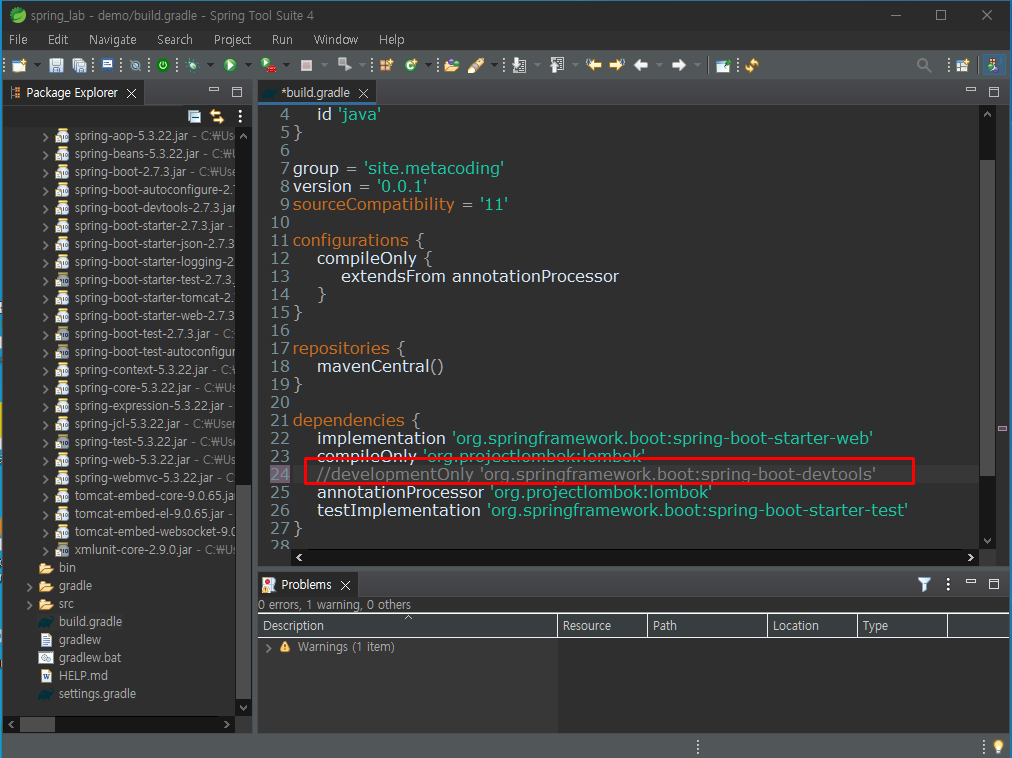Open Package Explorer view menu

coord(240,116)
